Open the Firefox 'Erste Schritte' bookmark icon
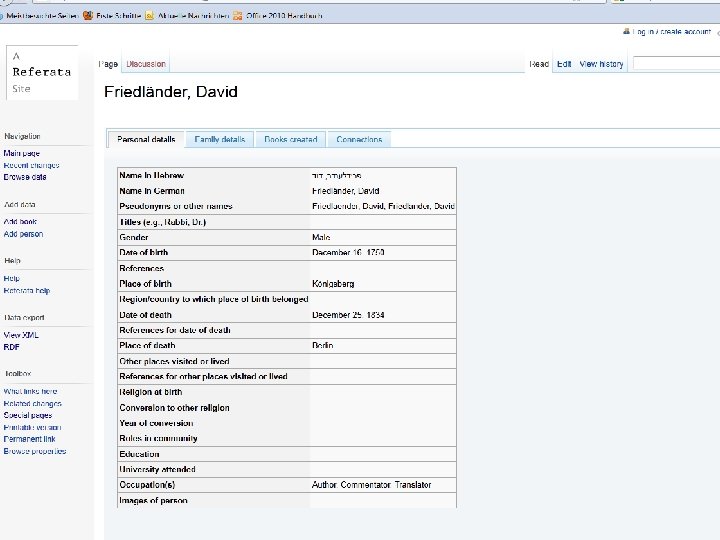Screen dimensions: 720x540 pyautogui.click(x=88, y=16)
